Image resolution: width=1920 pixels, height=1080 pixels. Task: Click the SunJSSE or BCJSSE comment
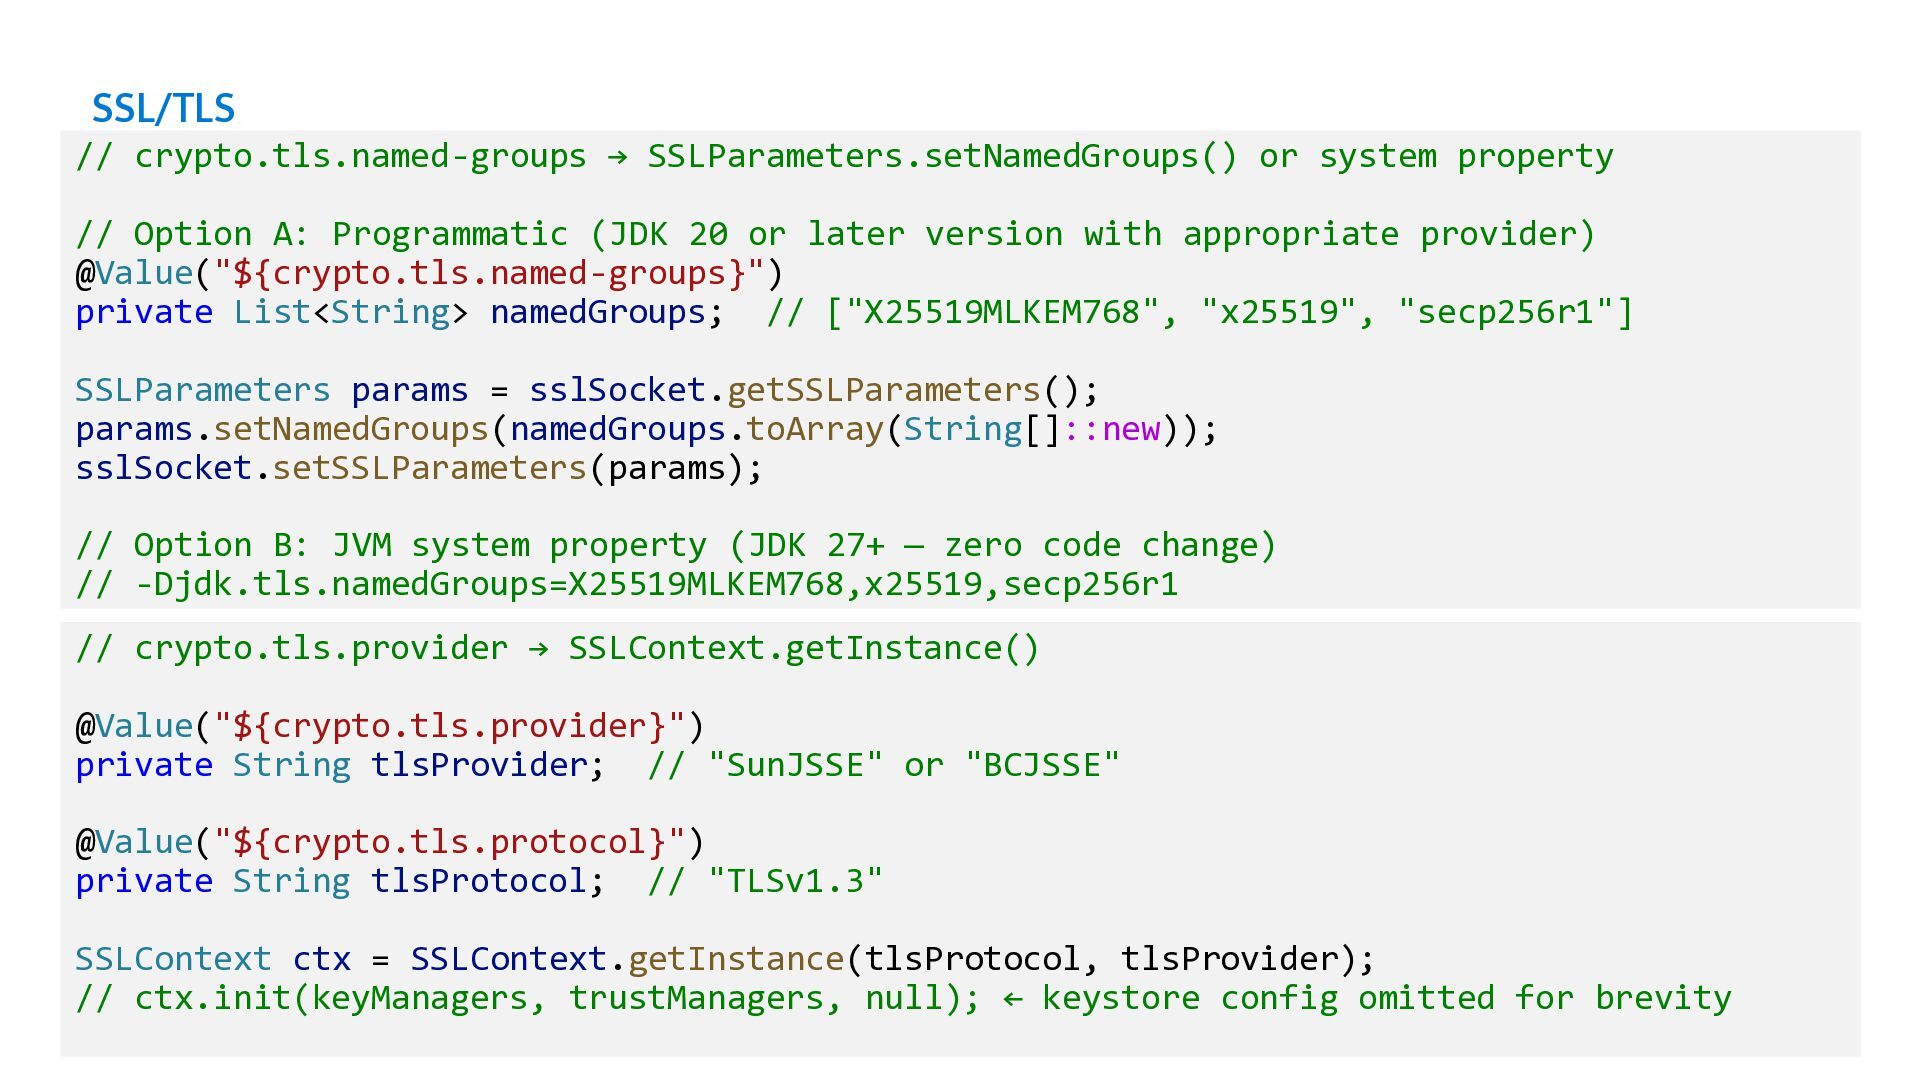(883, 765)
